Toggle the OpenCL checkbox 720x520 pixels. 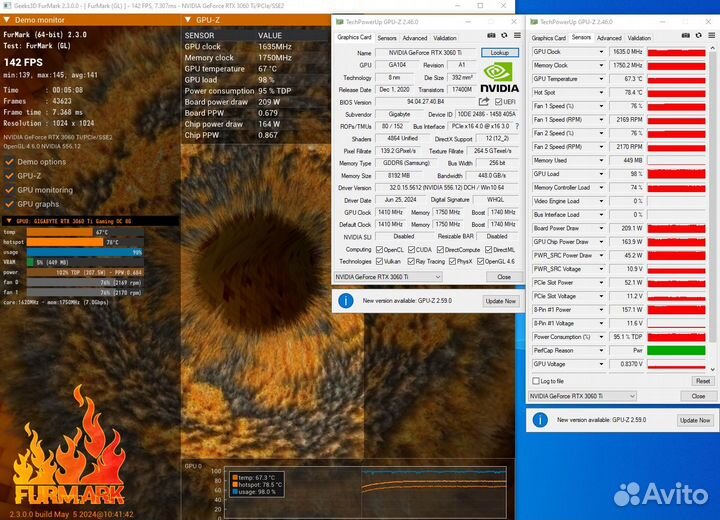pos(379,249)
